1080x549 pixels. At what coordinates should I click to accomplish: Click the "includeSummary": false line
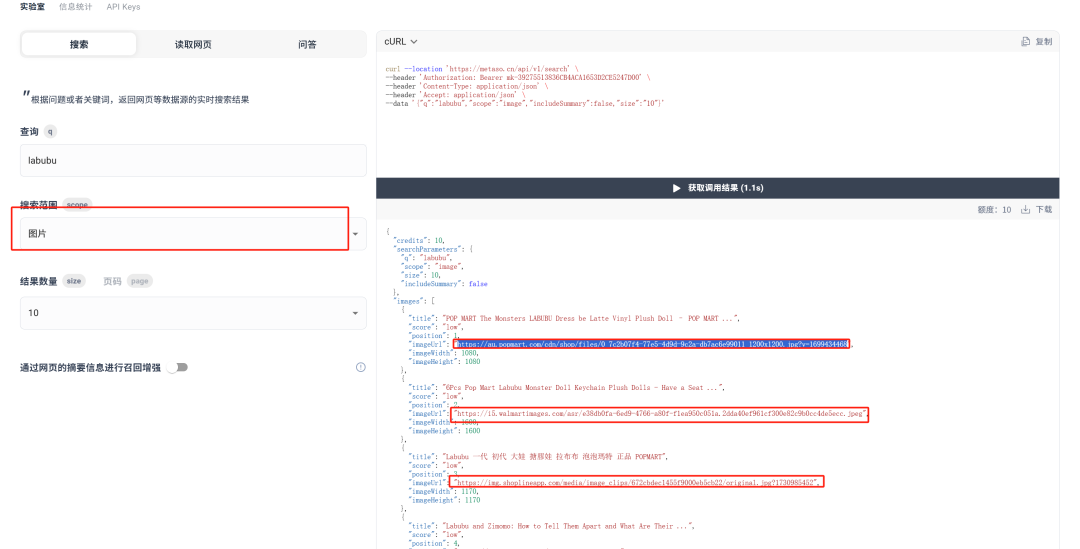[x=444, y=284]
